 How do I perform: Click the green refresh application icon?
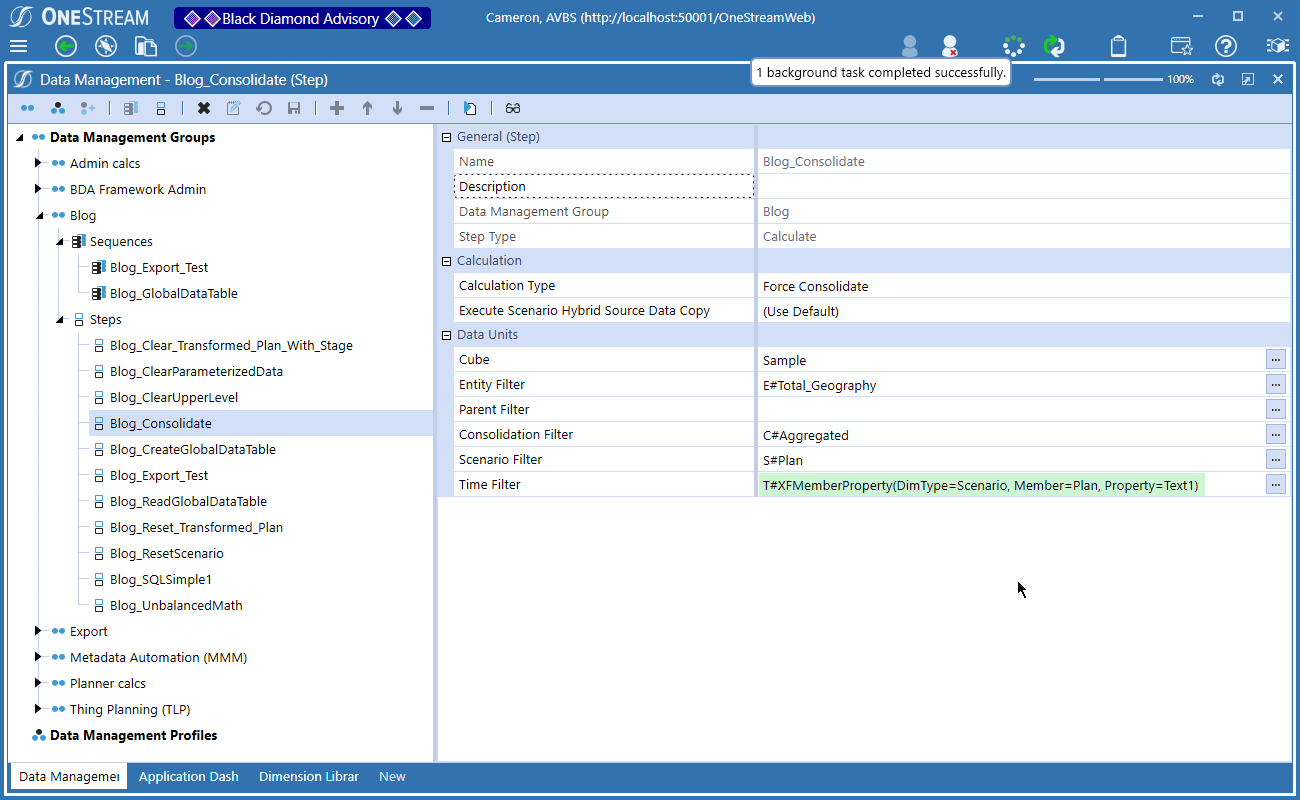pos(1053,46)
